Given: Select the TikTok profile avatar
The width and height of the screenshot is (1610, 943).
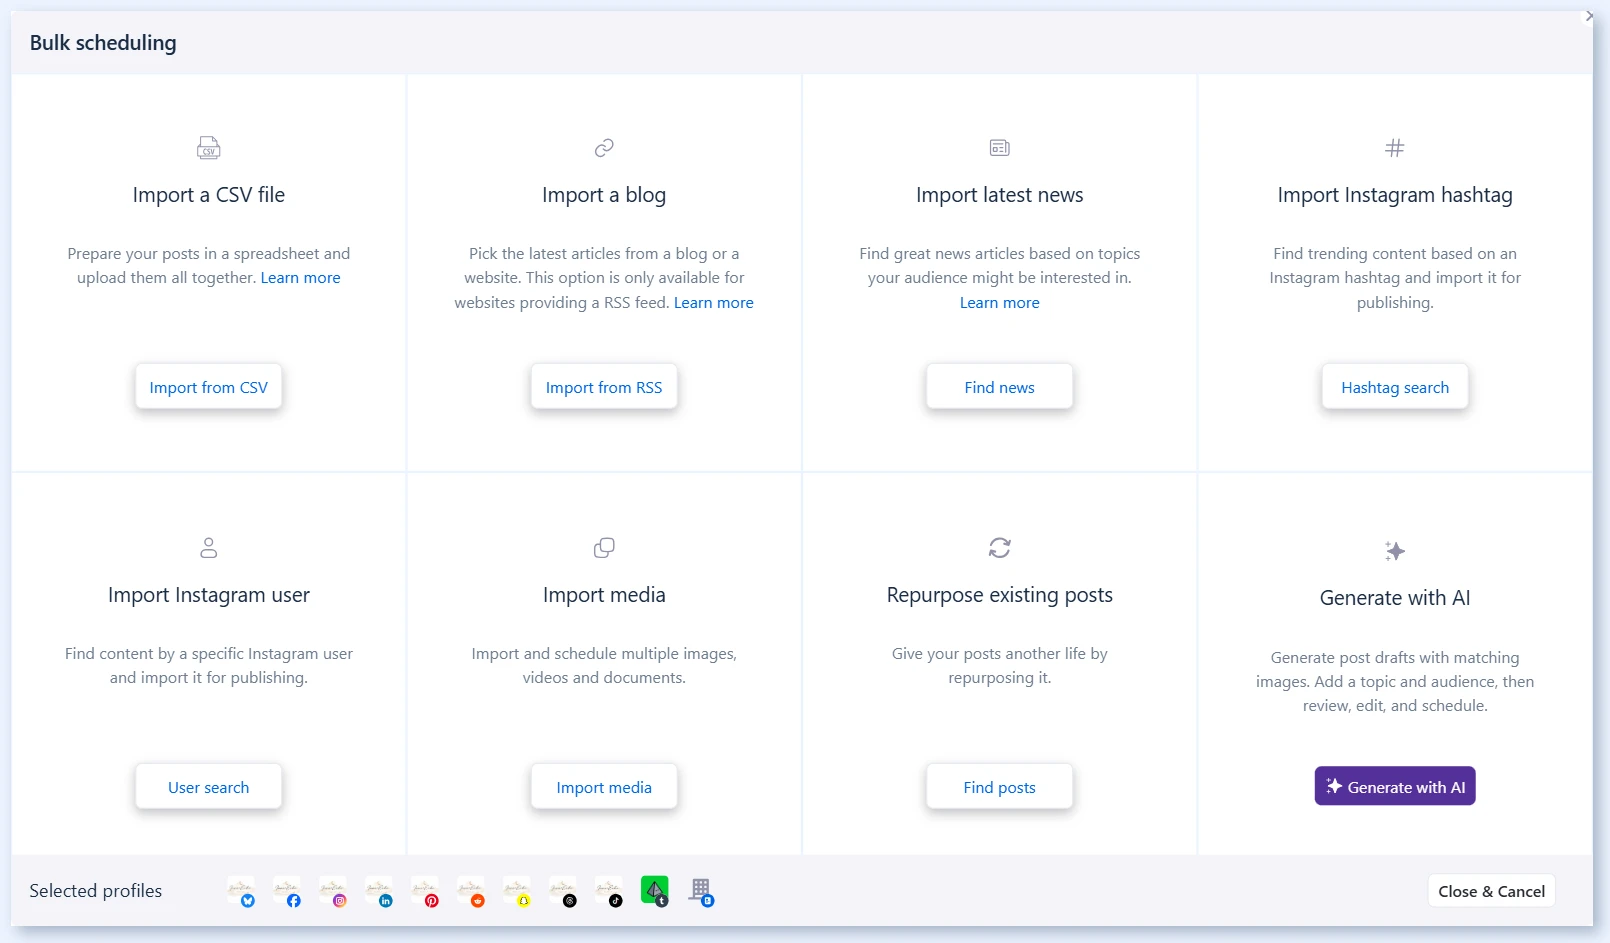Looking at the screenshot, I should pos(609,890).
